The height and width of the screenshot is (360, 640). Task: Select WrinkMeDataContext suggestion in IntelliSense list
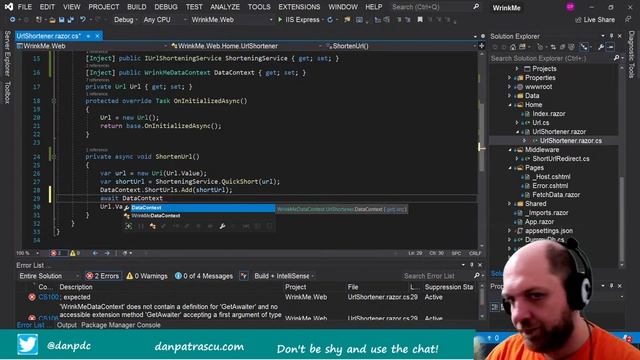(199, 216)
